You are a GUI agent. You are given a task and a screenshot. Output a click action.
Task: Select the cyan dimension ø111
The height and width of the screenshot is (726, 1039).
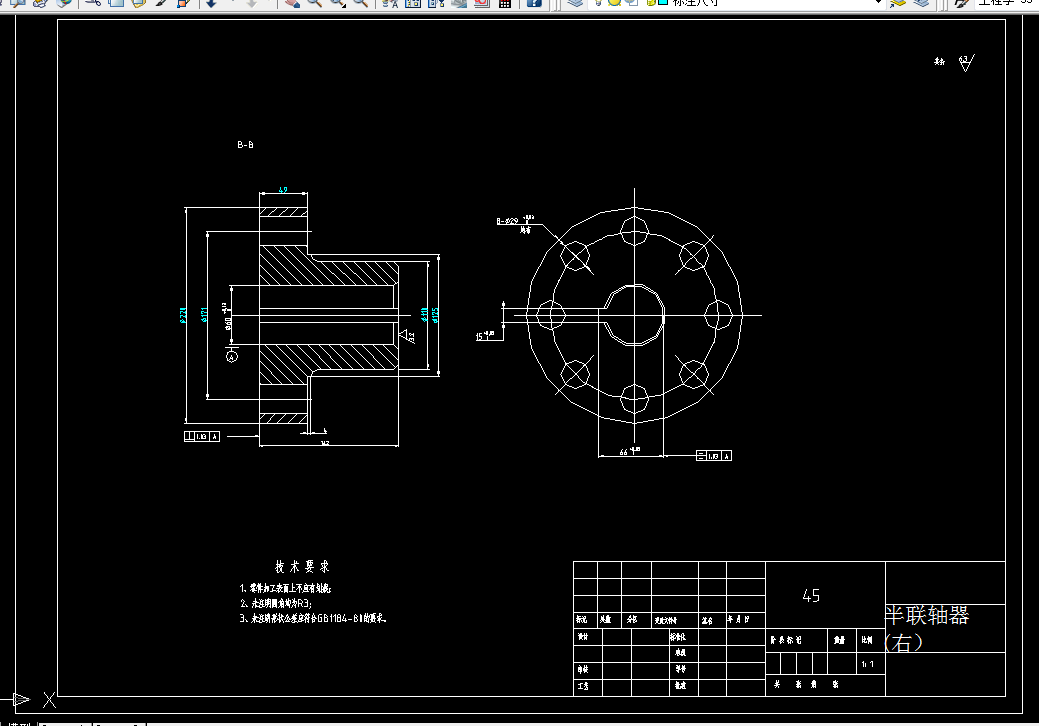423,315
